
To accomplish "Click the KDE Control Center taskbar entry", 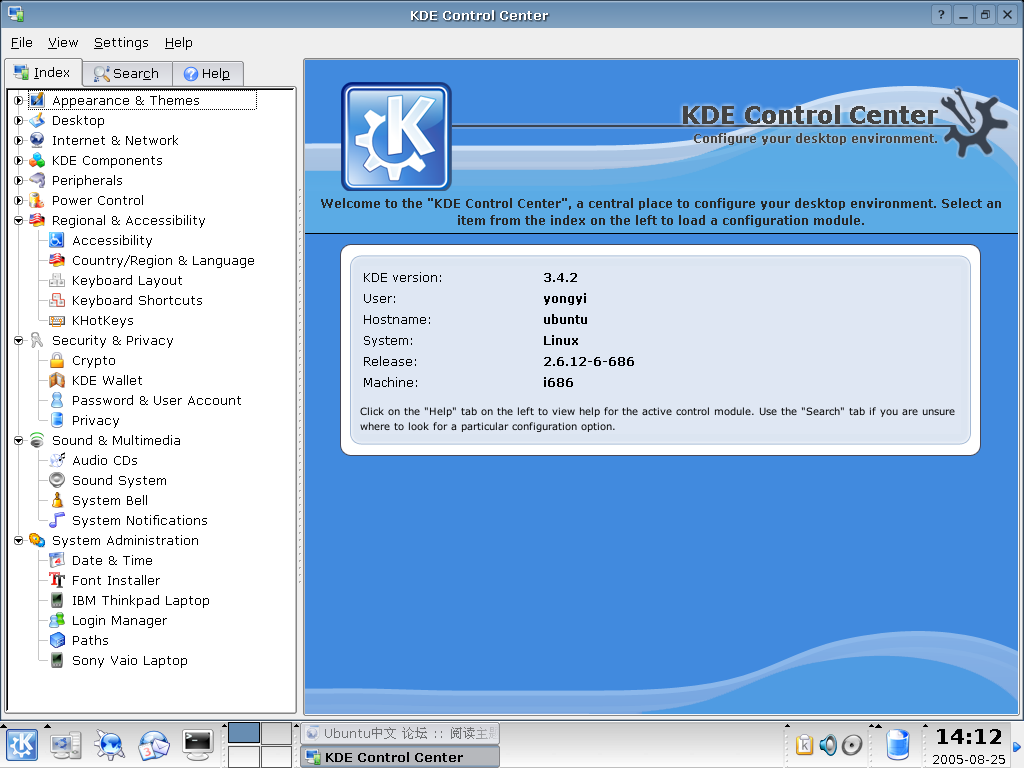I will [x=400, y=758].
